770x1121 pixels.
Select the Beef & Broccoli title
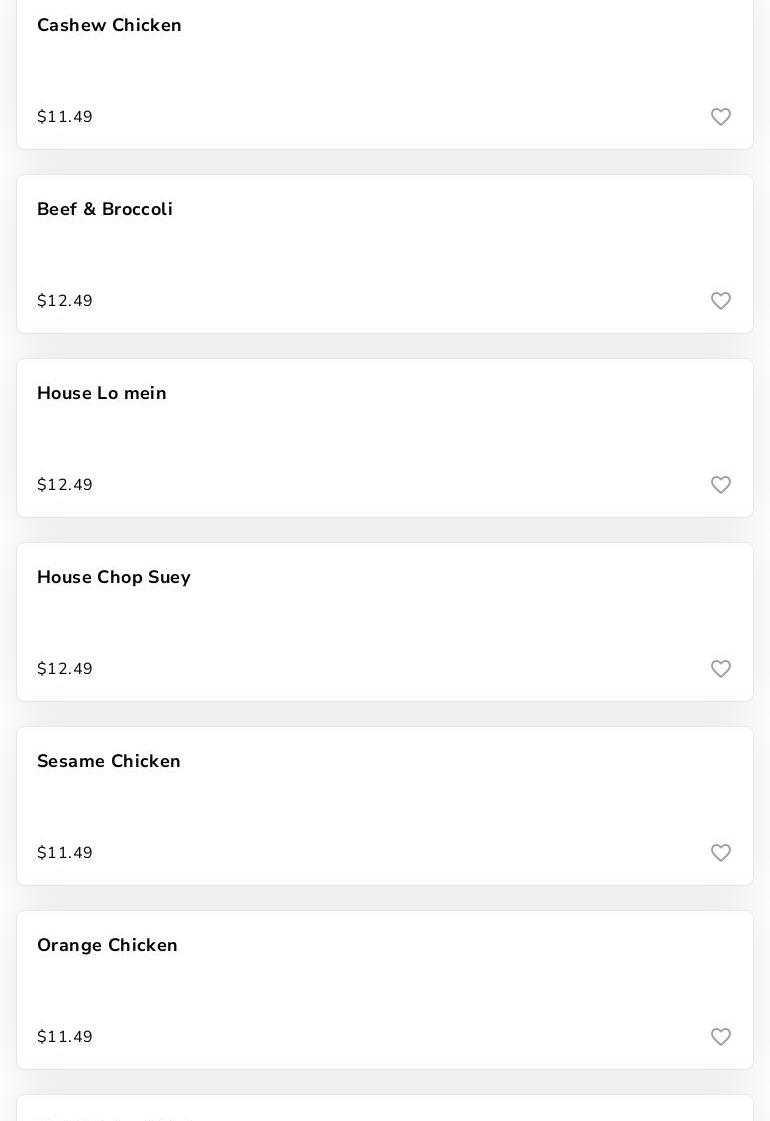pyautogui.click(x=105, y=210)
